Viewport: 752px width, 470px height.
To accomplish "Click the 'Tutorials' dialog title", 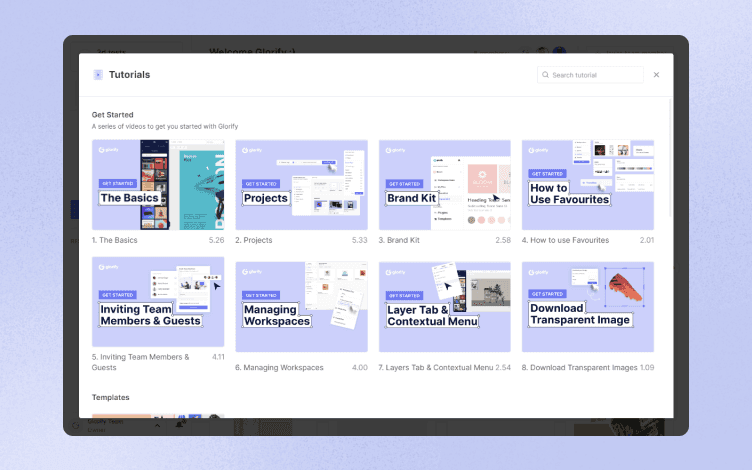I will click(x=129, y=74).
